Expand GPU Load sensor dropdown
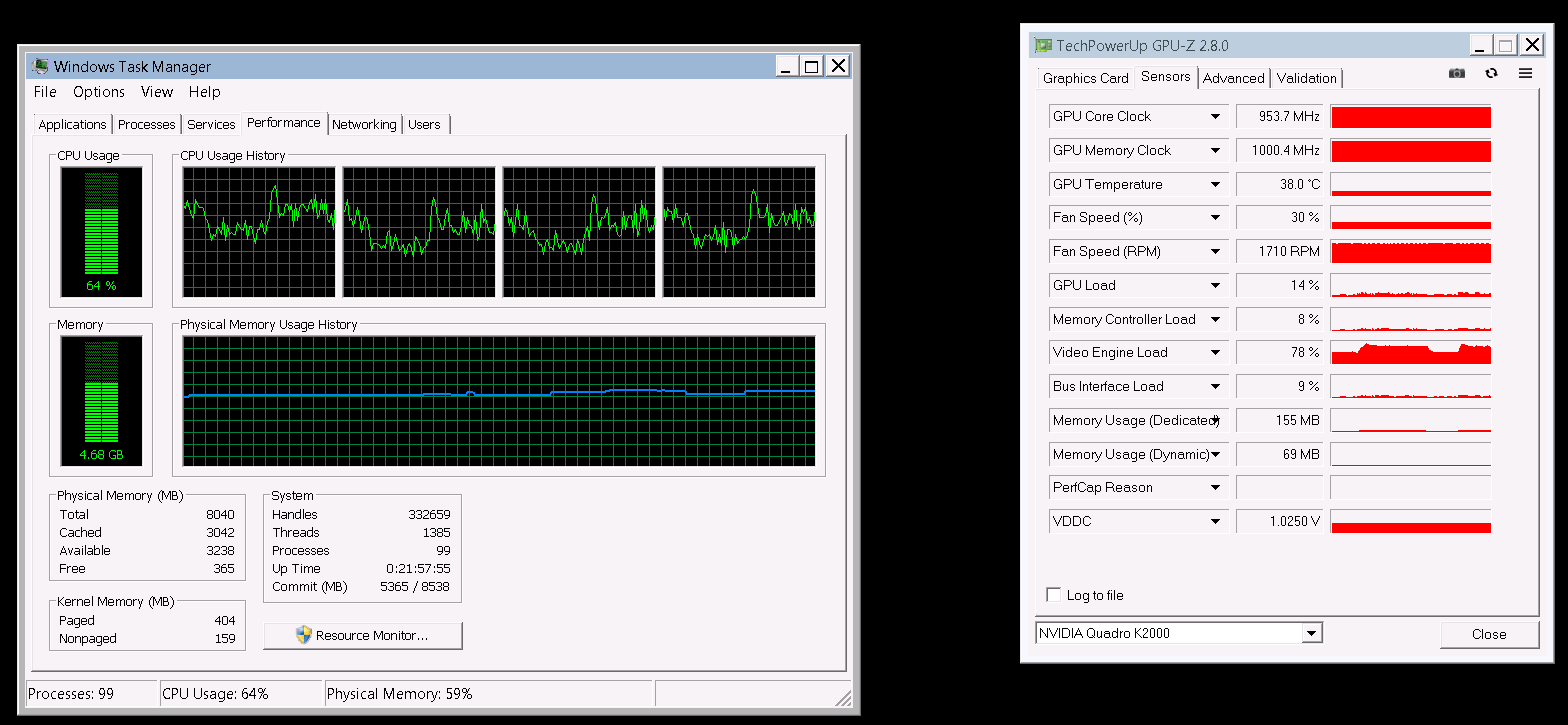Image resolution: width=1568 pixels, height=725 pixels. (1215, 286)
